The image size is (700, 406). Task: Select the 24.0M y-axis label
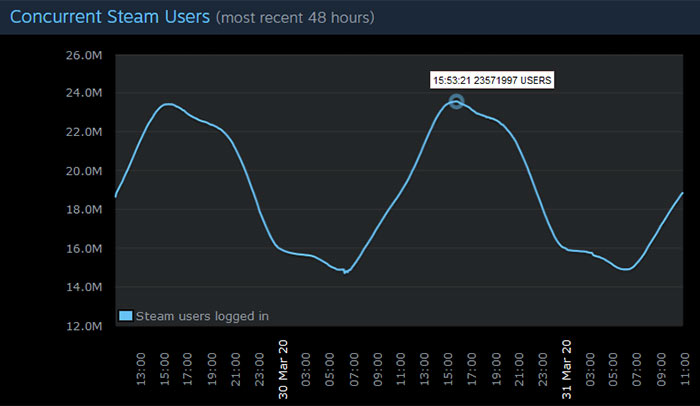point(84,93)
